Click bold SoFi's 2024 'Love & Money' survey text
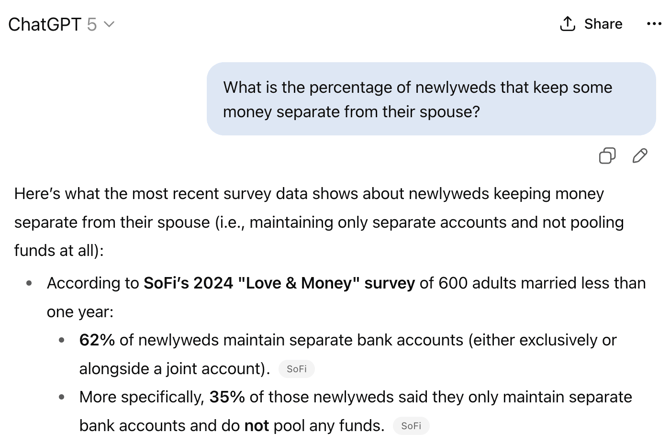This screenshot has height=444, width=670. pyautogui.click(x=279, y=283)
